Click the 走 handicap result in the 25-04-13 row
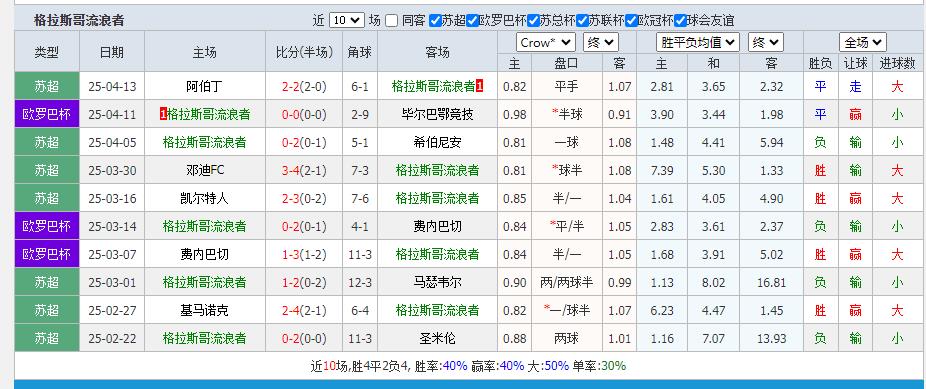Screen dimensions: 926x389 (855, 87)
